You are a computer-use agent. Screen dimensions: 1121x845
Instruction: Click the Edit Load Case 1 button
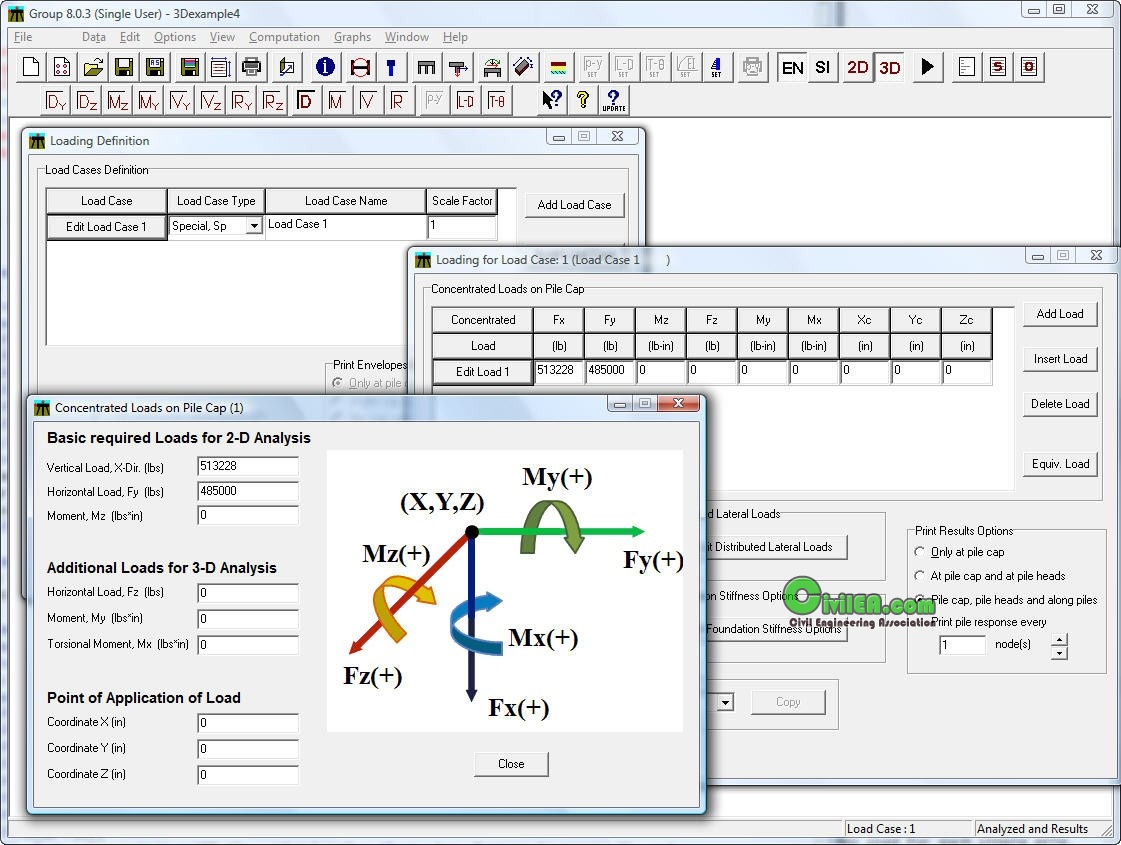click(107, 227)
